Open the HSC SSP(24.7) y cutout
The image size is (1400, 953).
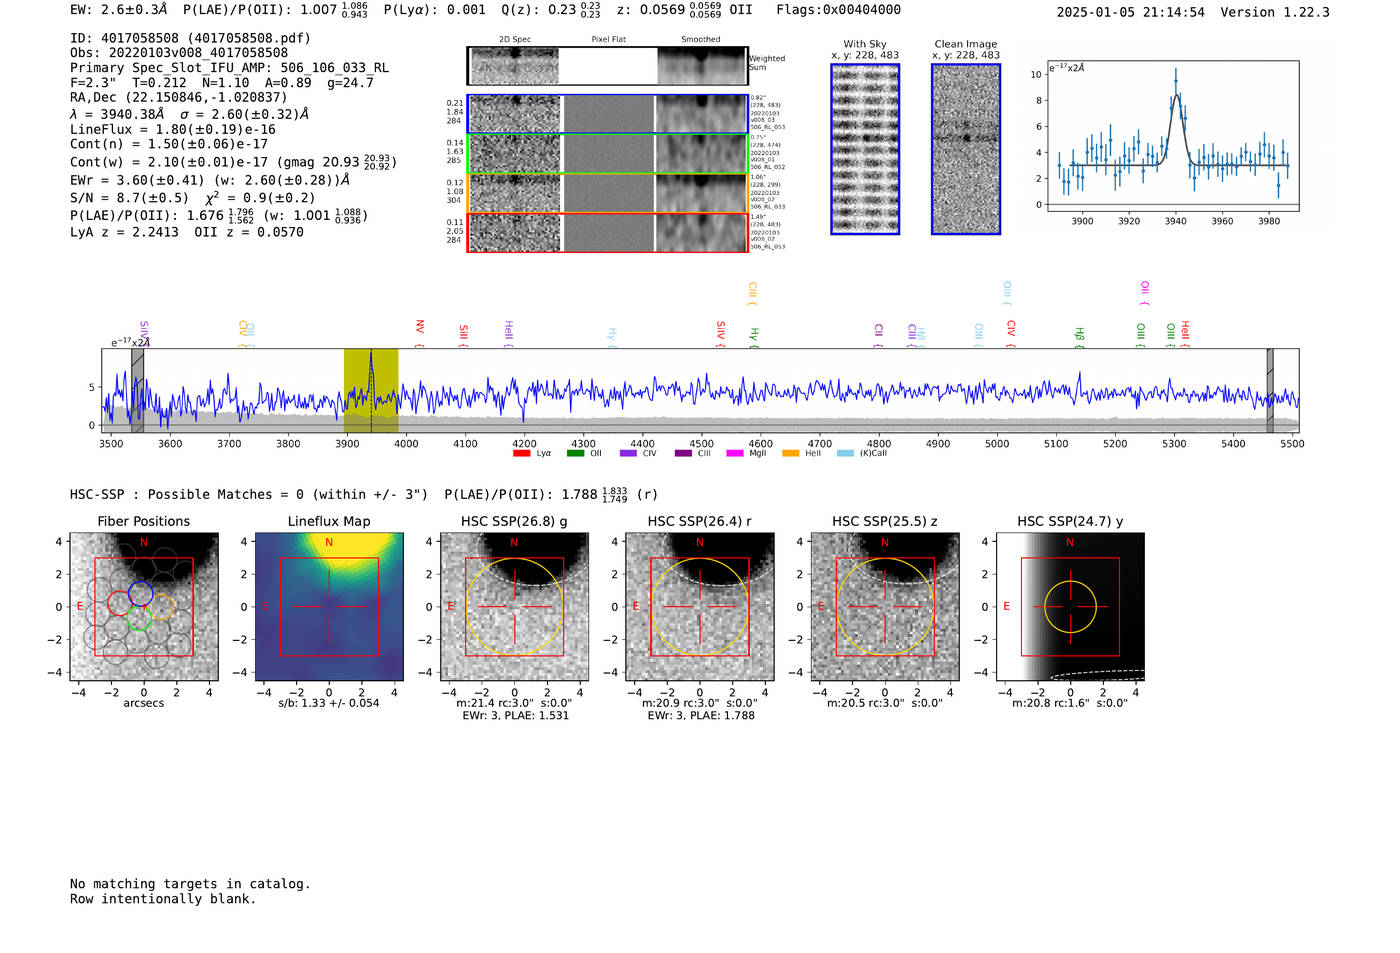pos(1070,606)
